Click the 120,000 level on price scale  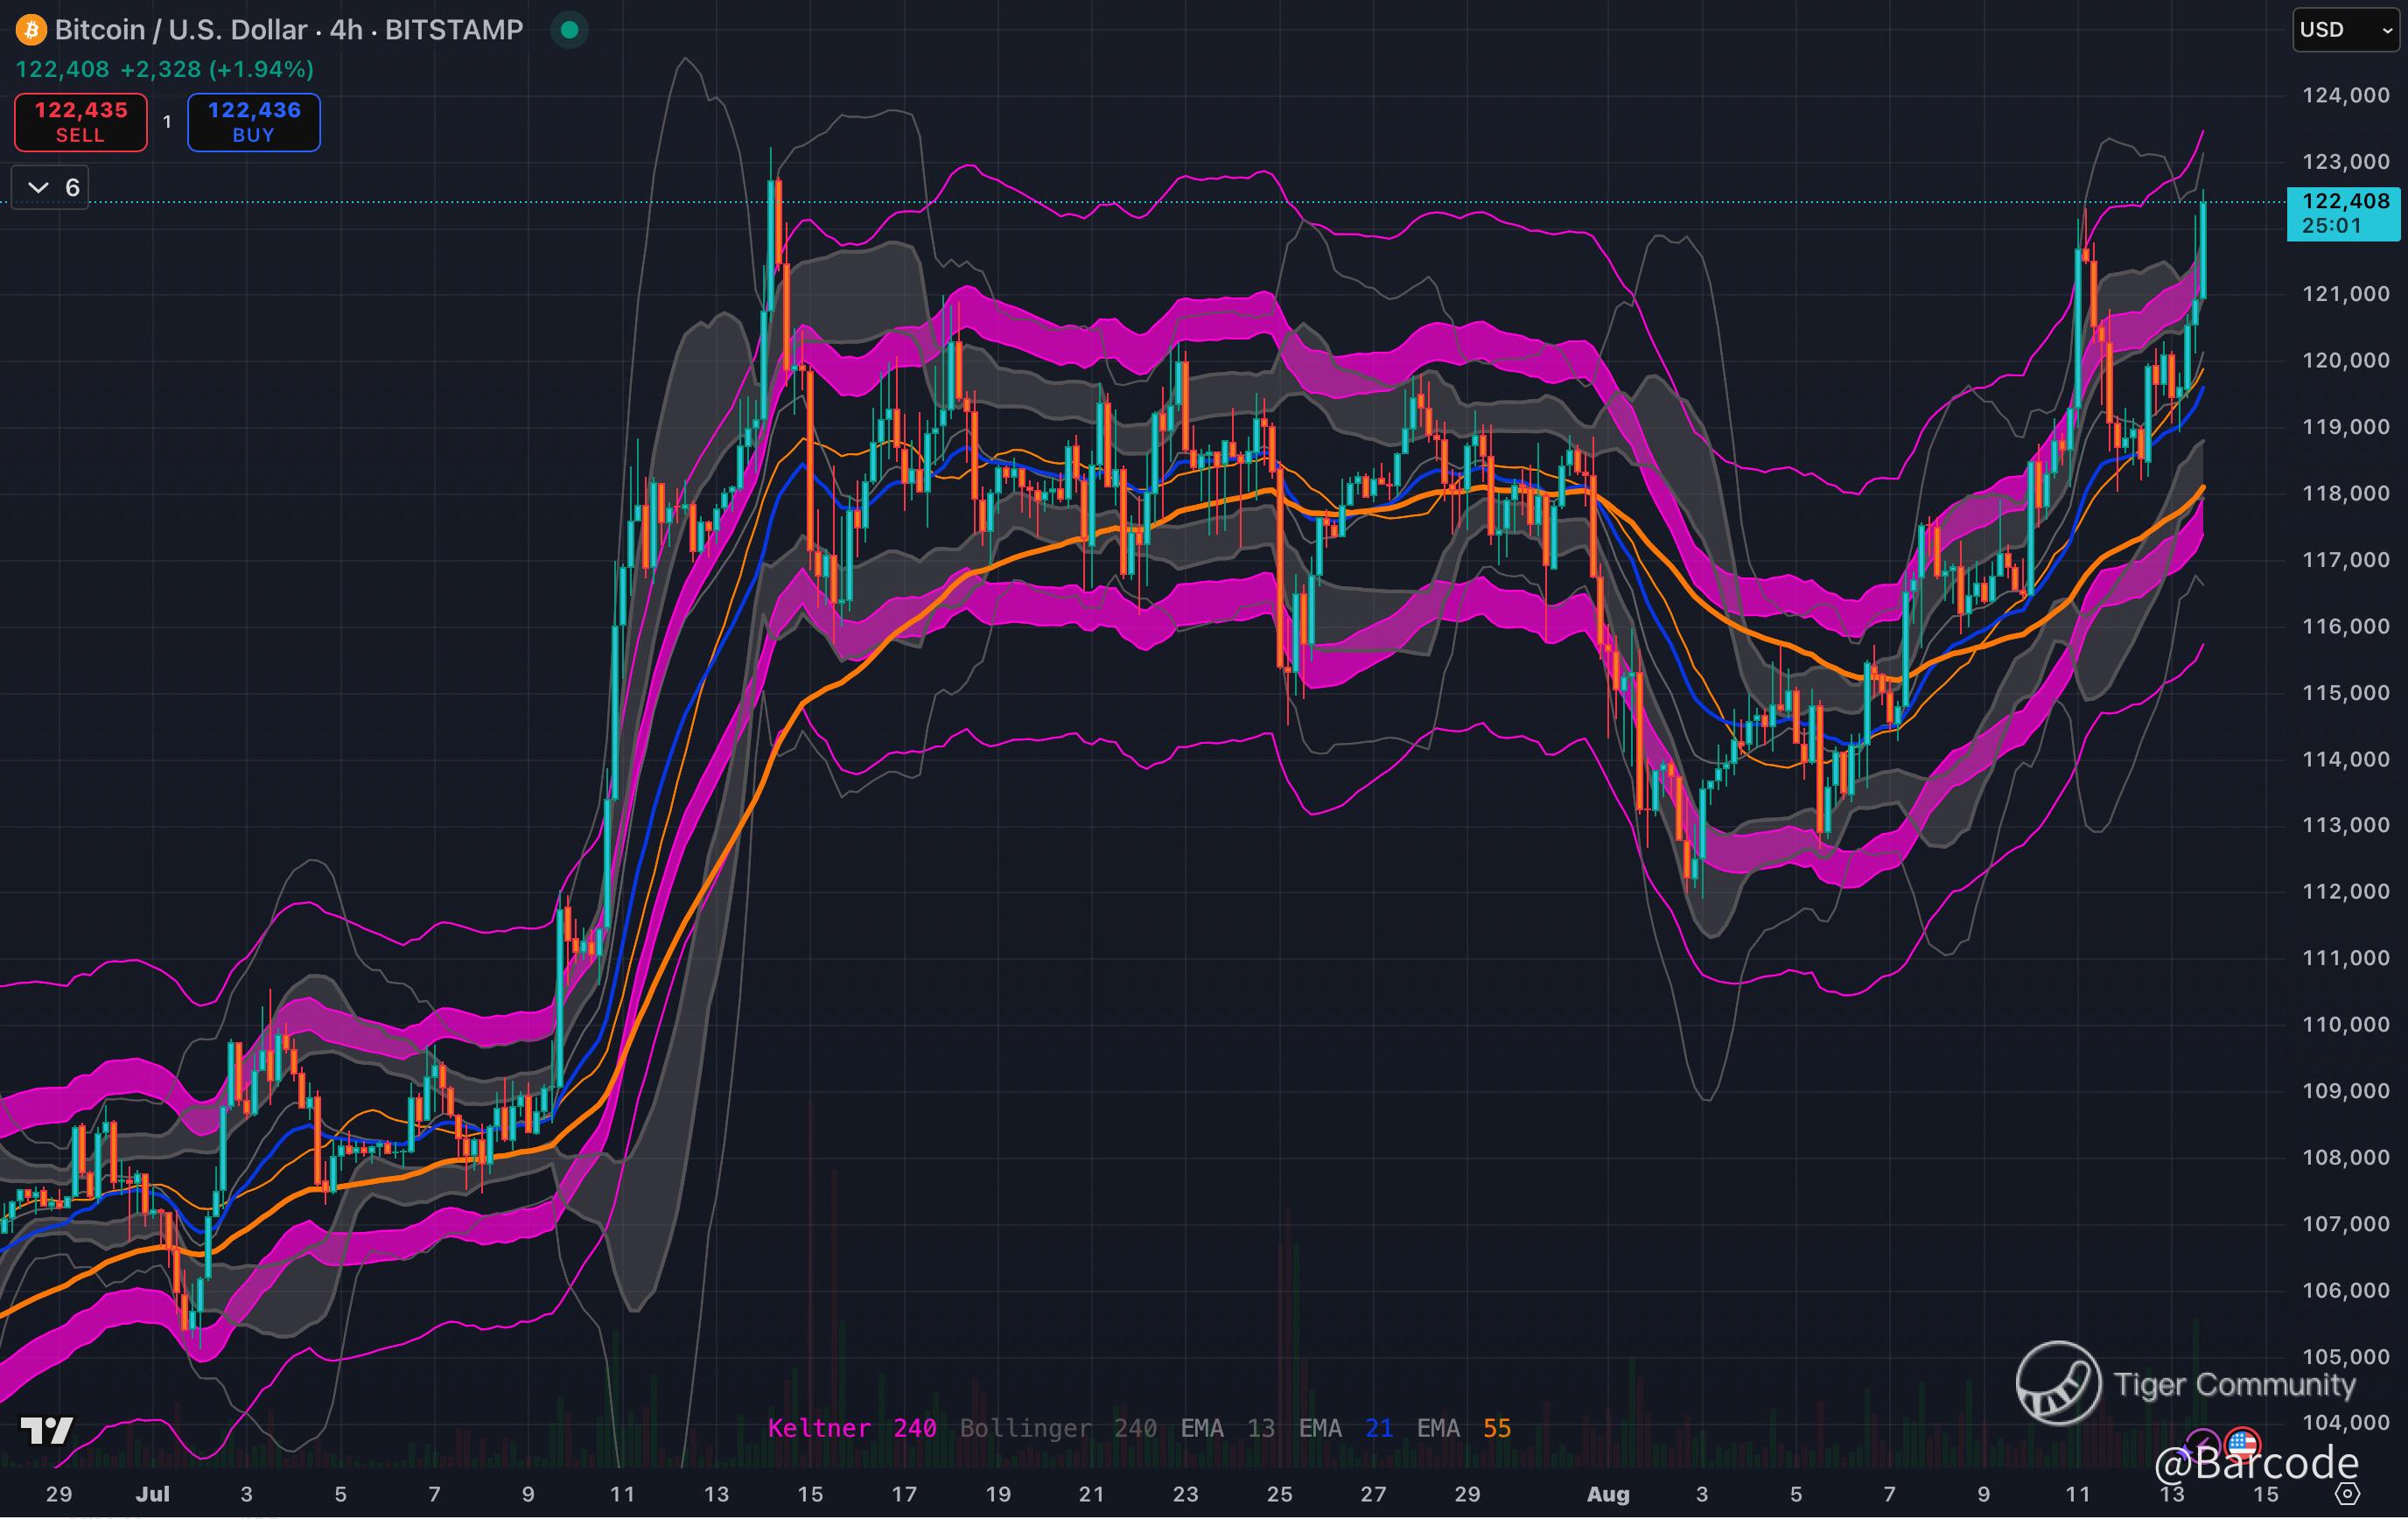pyautogui.click(x=2345, y=360)
